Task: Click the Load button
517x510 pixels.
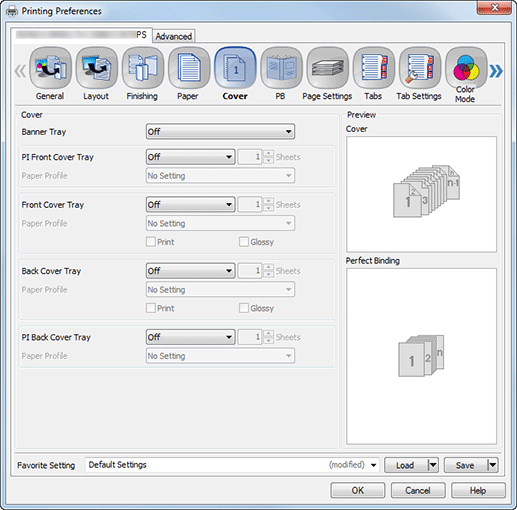Action: (x=405, y=465)
